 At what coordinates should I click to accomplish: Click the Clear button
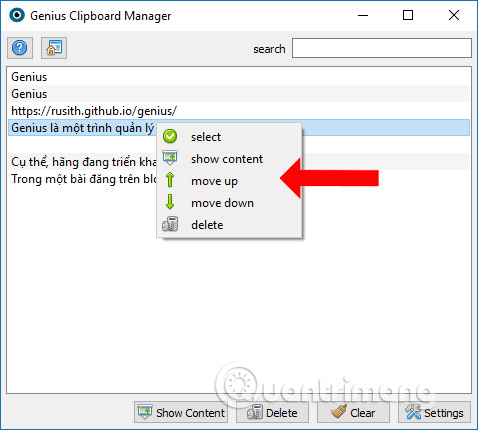pyautogui.click(x=353, y=413)
